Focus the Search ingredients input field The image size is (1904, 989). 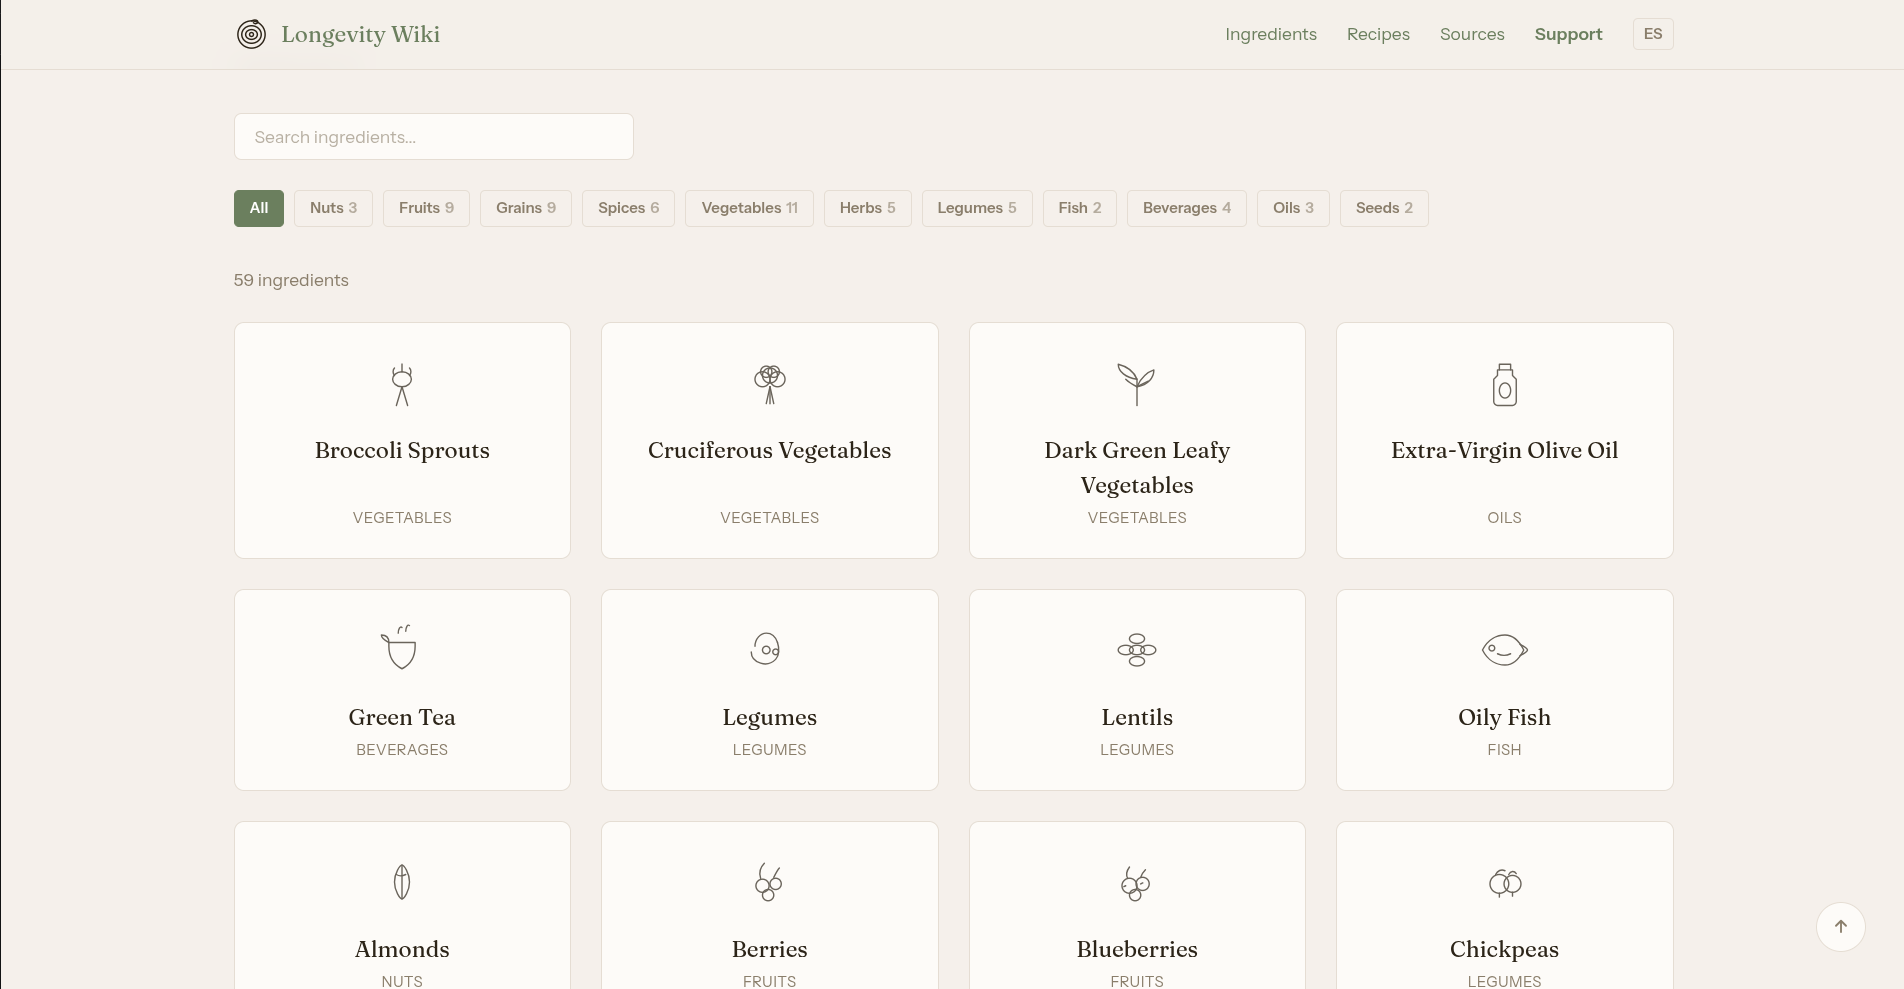click(x=433, y=137)
